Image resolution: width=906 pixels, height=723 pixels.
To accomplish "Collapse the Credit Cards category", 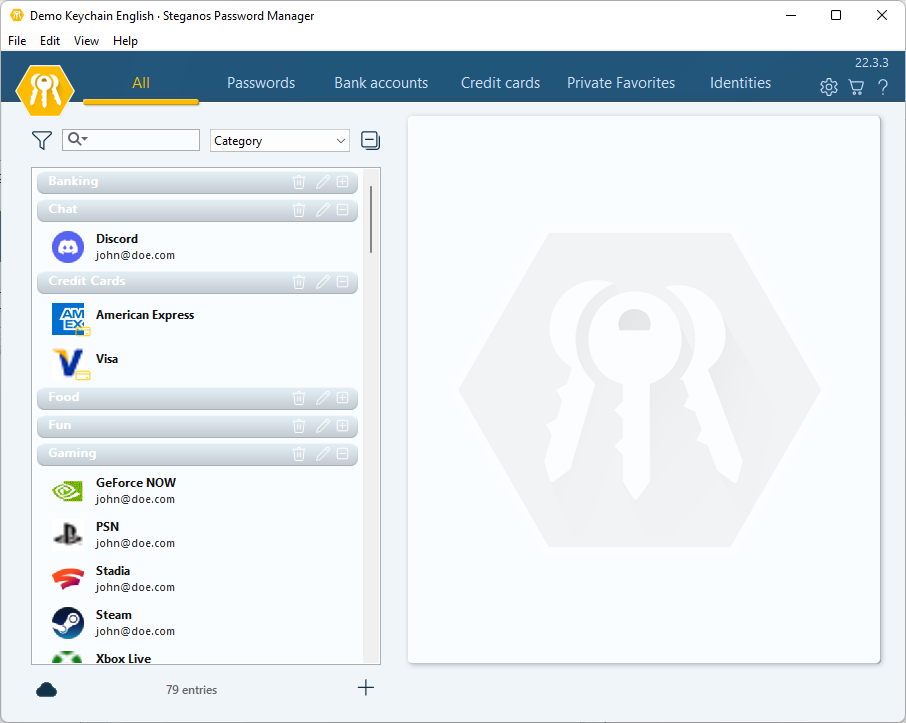I will (343, 282).
